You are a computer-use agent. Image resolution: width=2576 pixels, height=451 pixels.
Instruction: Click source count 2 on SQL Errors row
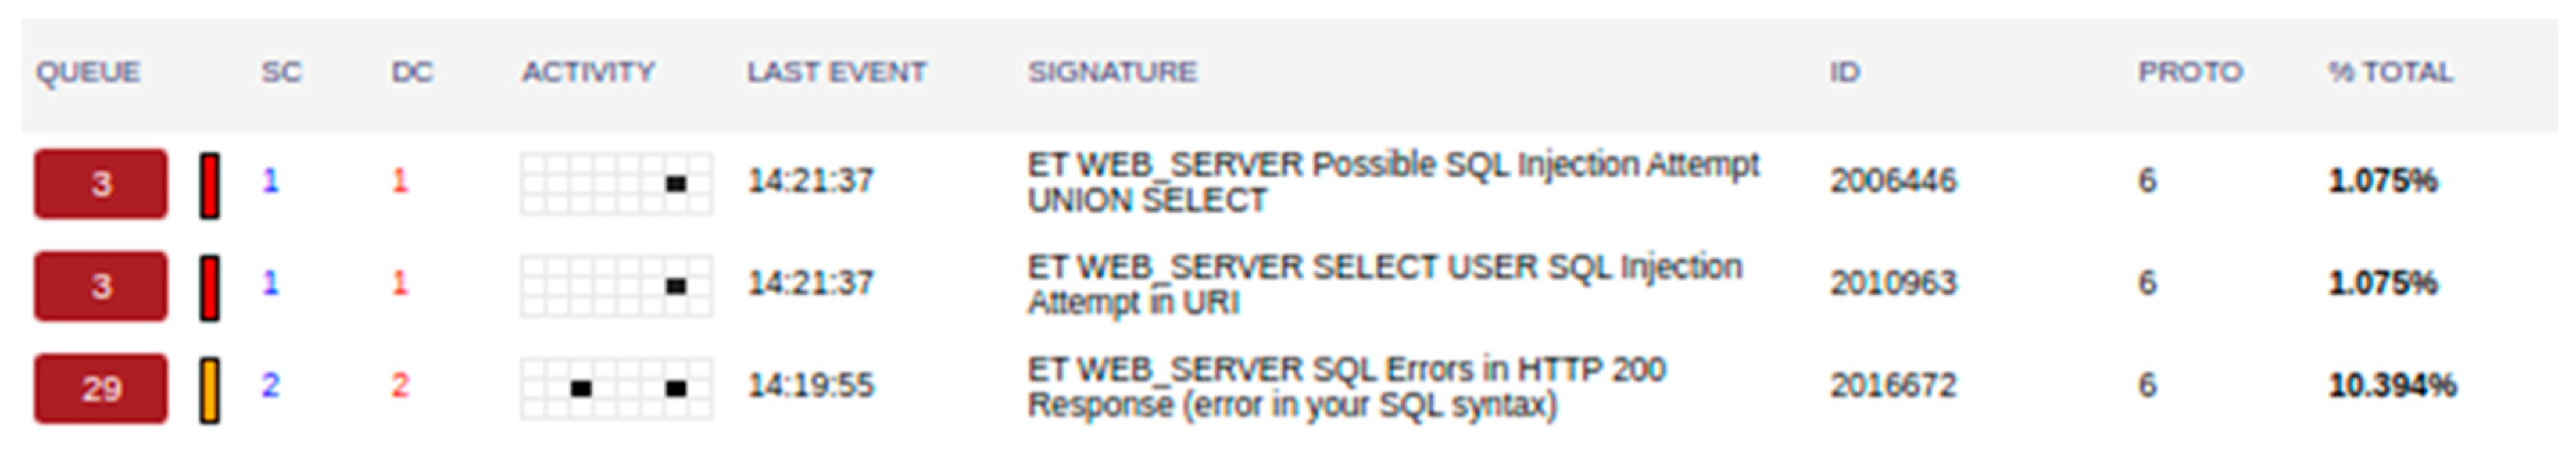click(x=270, y=385)
